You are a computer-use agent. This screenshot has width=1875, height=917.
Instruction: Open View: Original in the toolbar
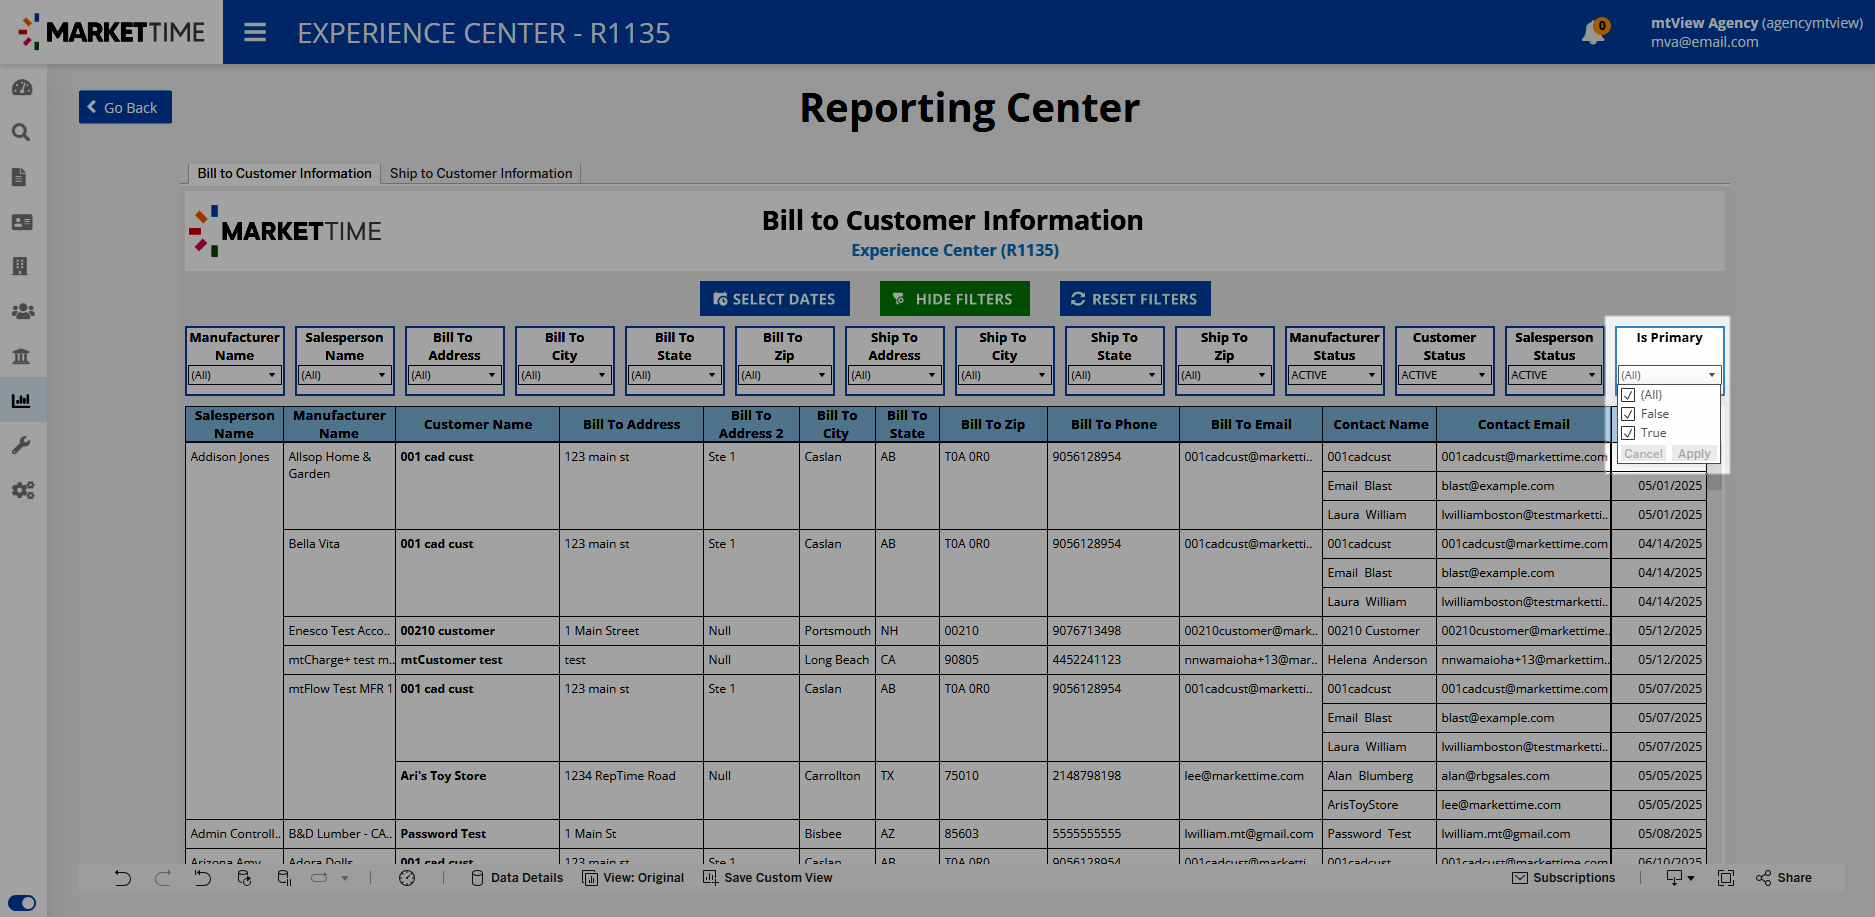pos(634,878)
